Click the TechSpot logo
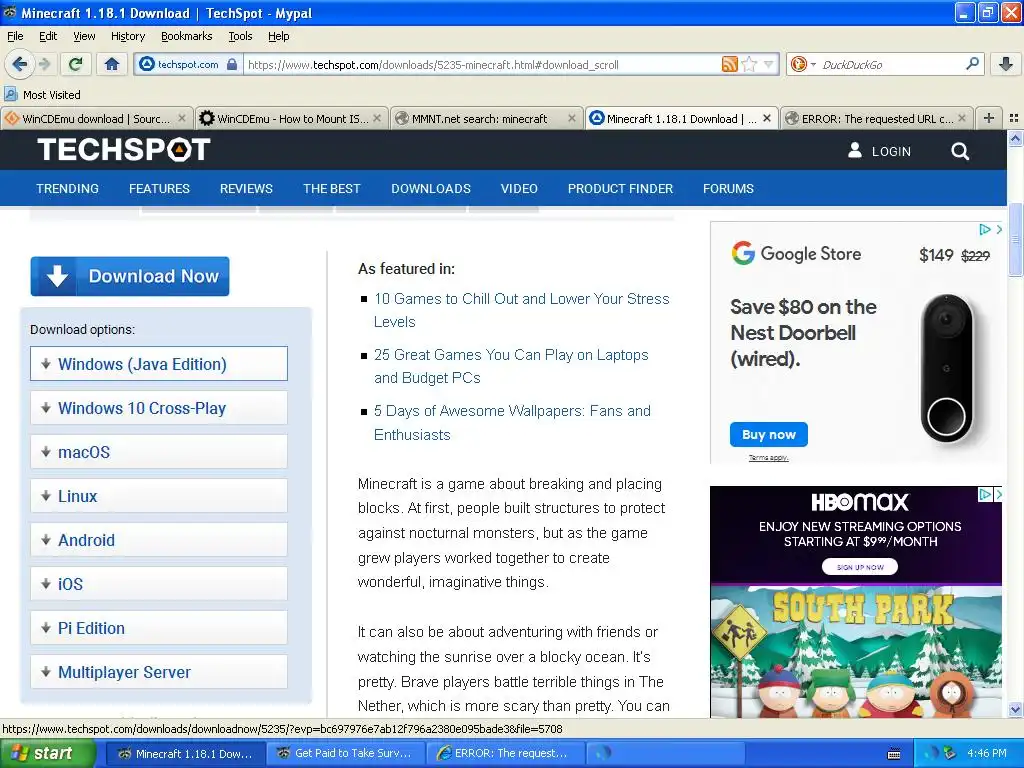 123,150
